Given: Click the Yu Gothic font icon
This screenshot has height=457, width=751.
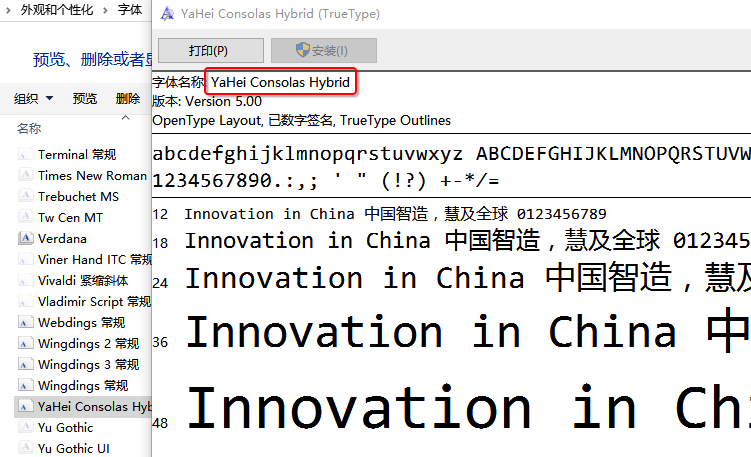Looking at the screenshot, I should pyautogui.click(x=25, y=427).
